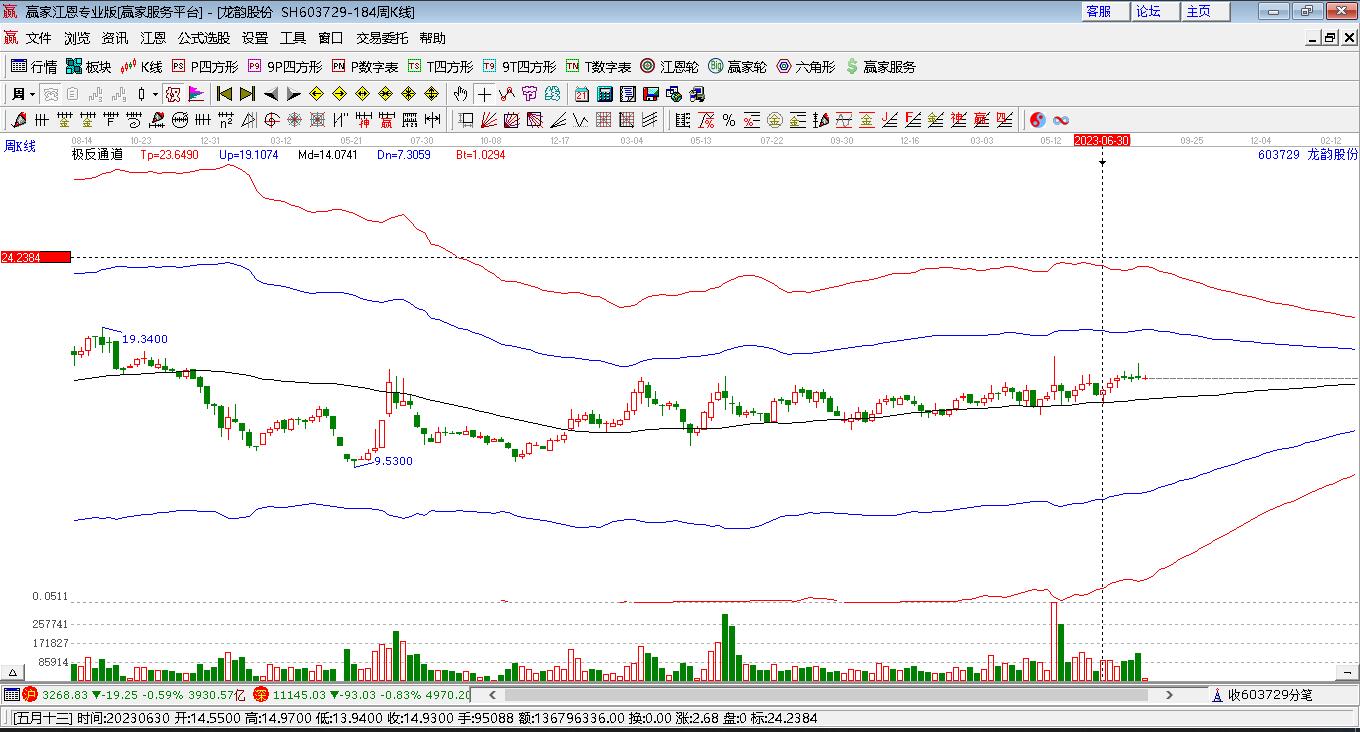Open the 浏览 menu

[77, 38]
